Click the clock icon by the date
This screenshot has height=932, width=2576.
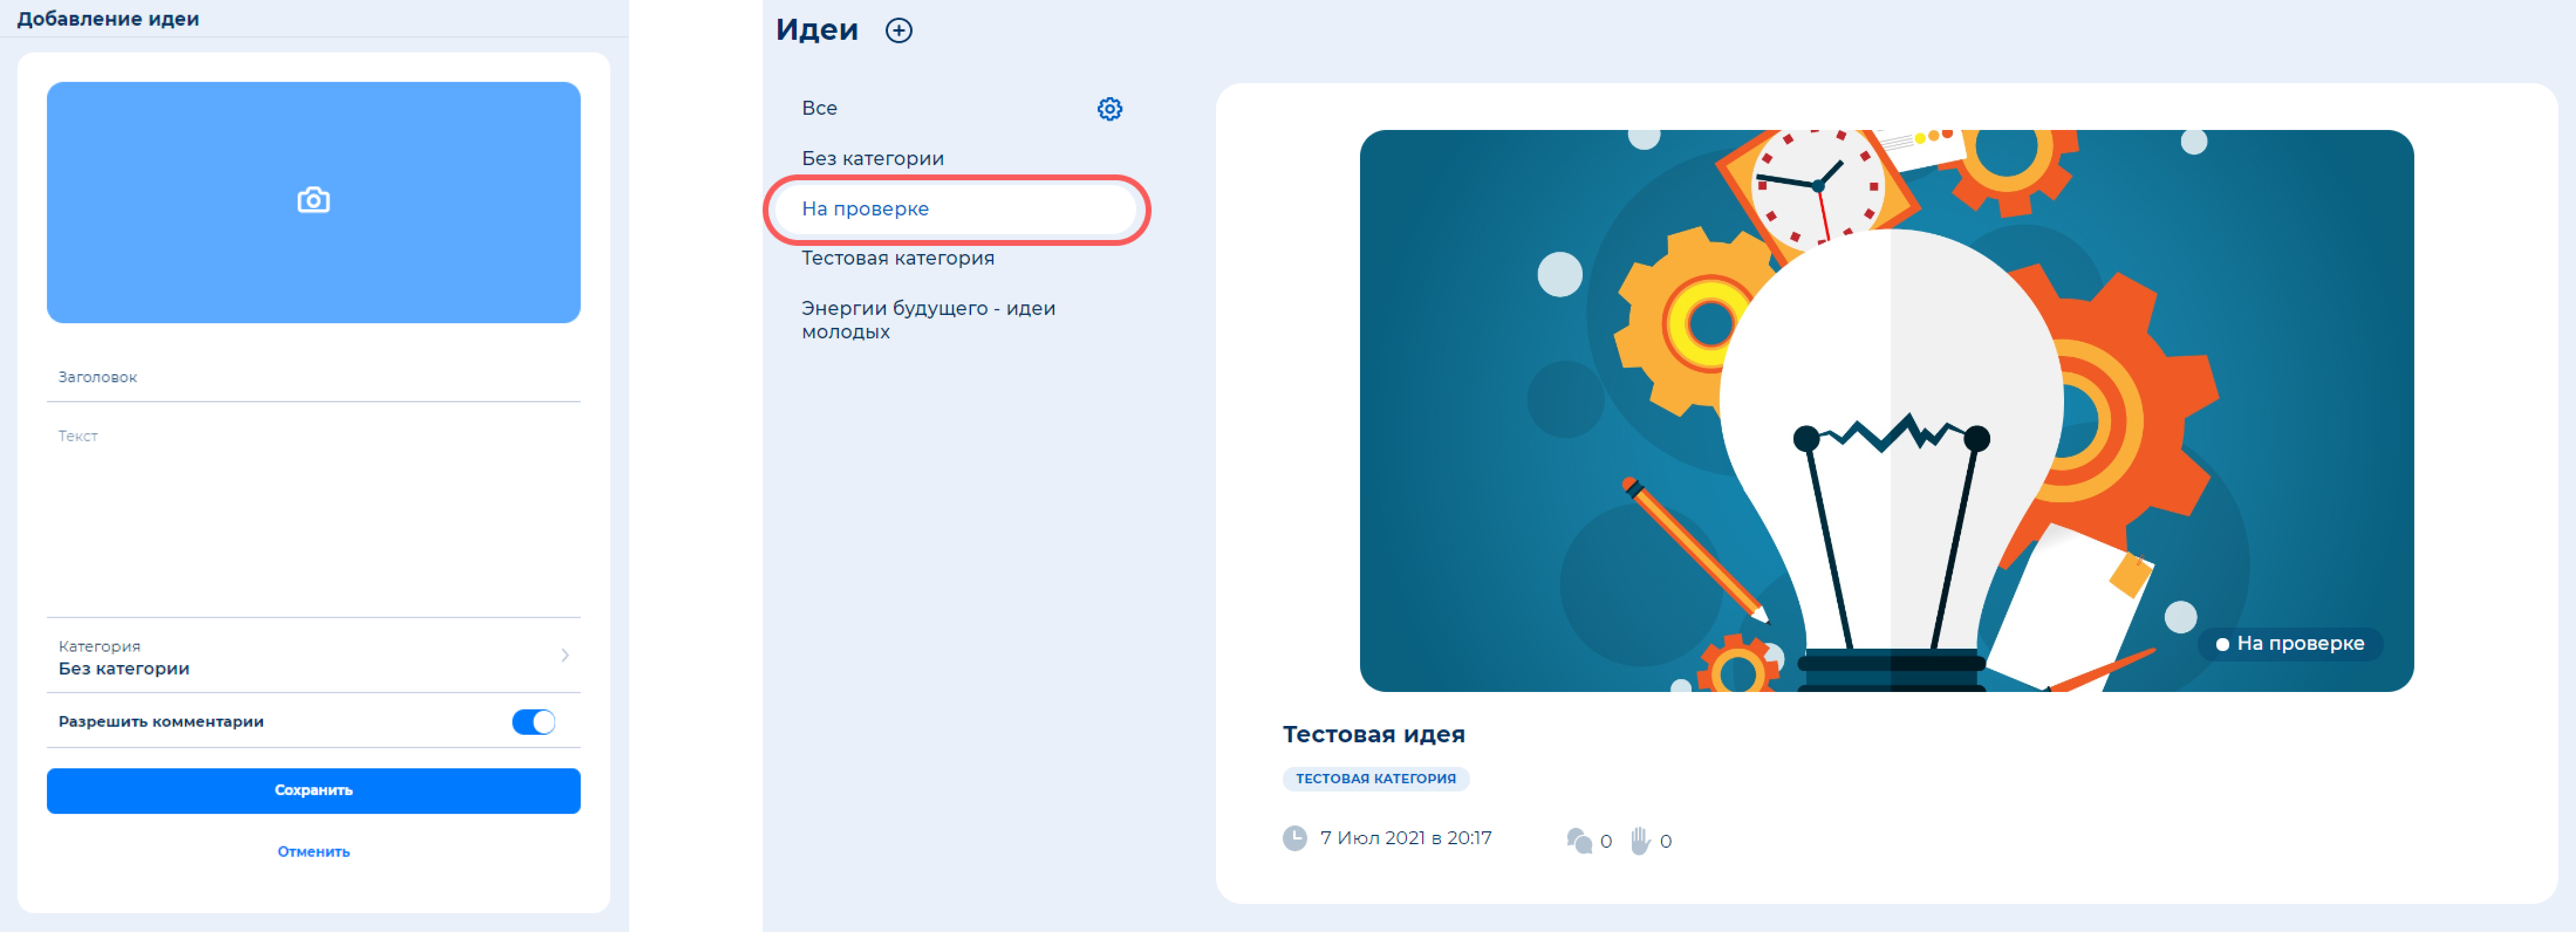pos(1294,838)
